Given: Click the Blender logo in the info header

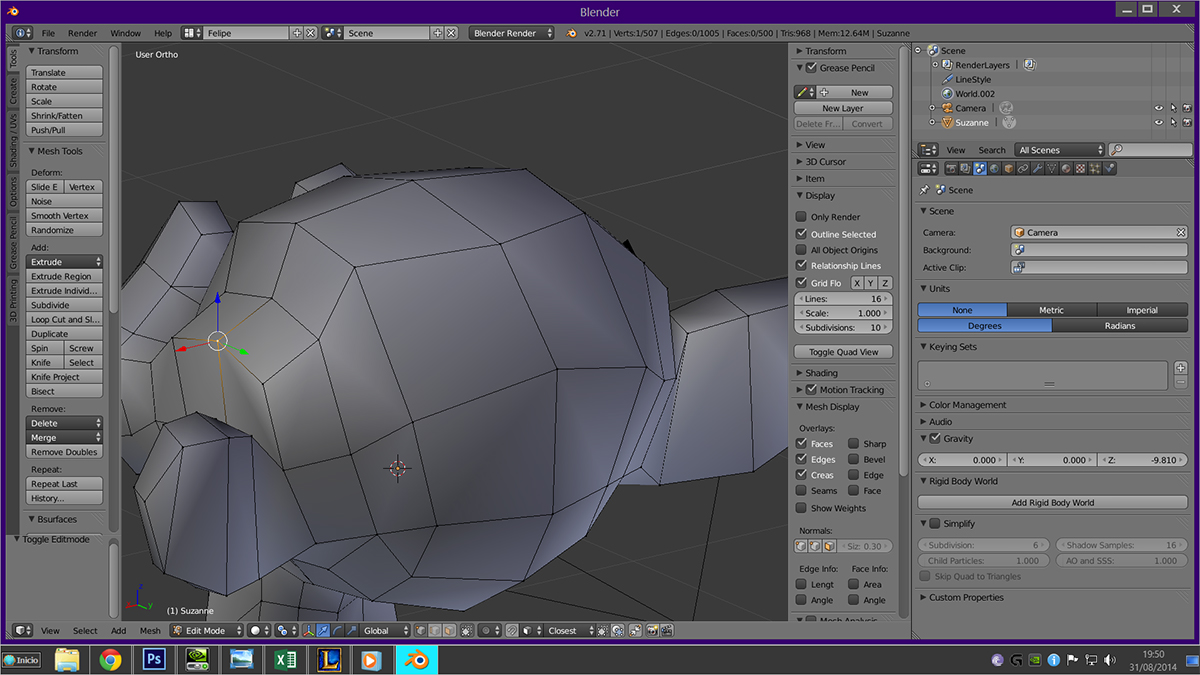Looking at the screenshot, I should pos(571,33).
